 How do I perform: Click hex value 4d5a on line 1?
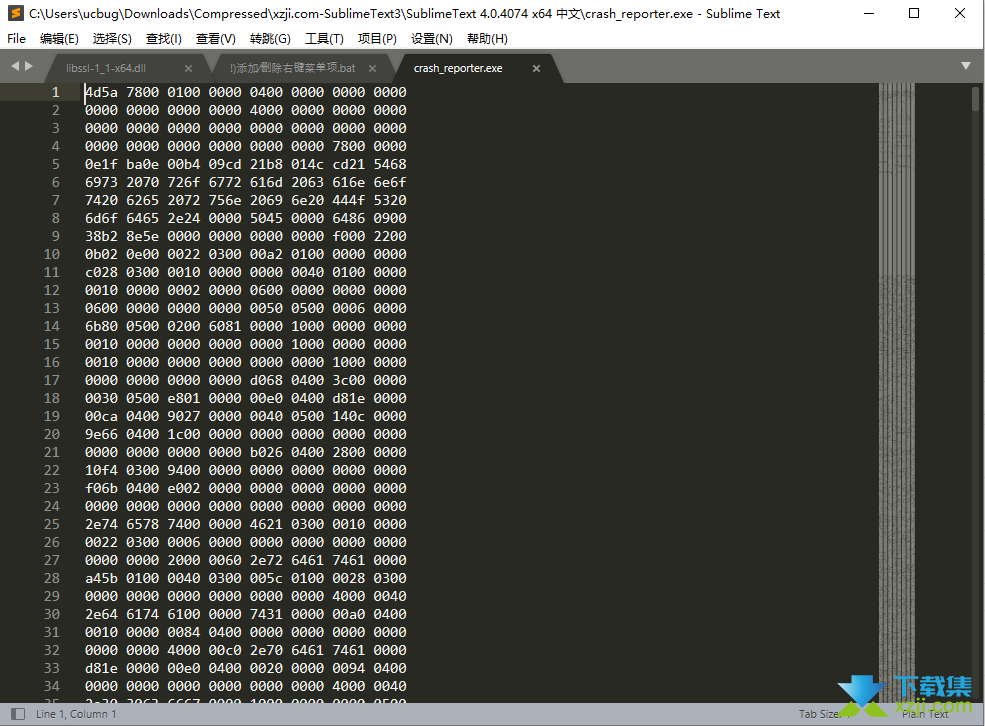click(101, 92)
